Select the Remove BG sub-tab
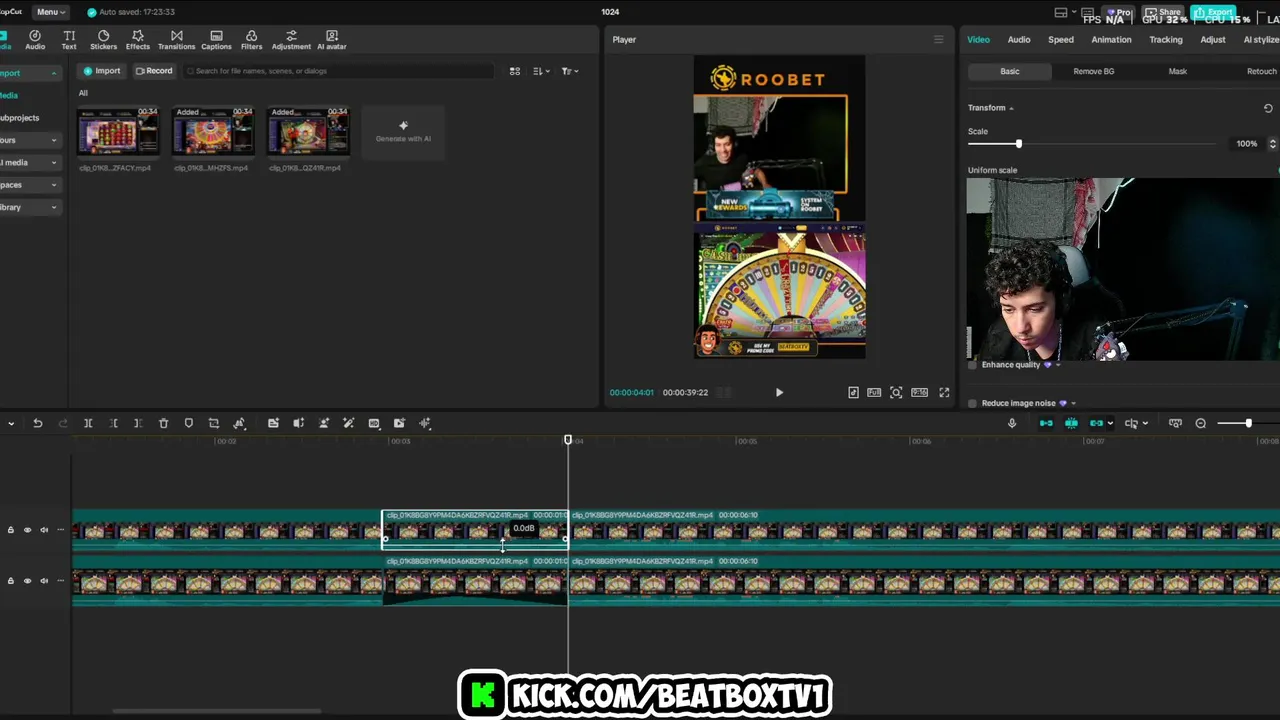This screenshot has height=720, width=1280. (x=1093, y=71)
